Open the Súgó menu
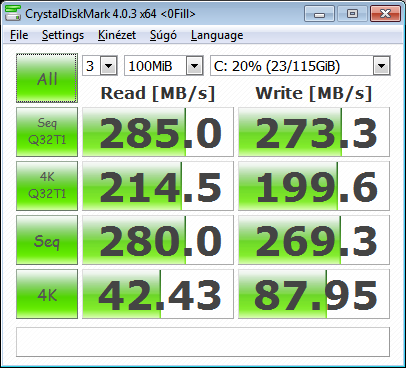Screen dimensions: 406x368 (x=163, y=35)
